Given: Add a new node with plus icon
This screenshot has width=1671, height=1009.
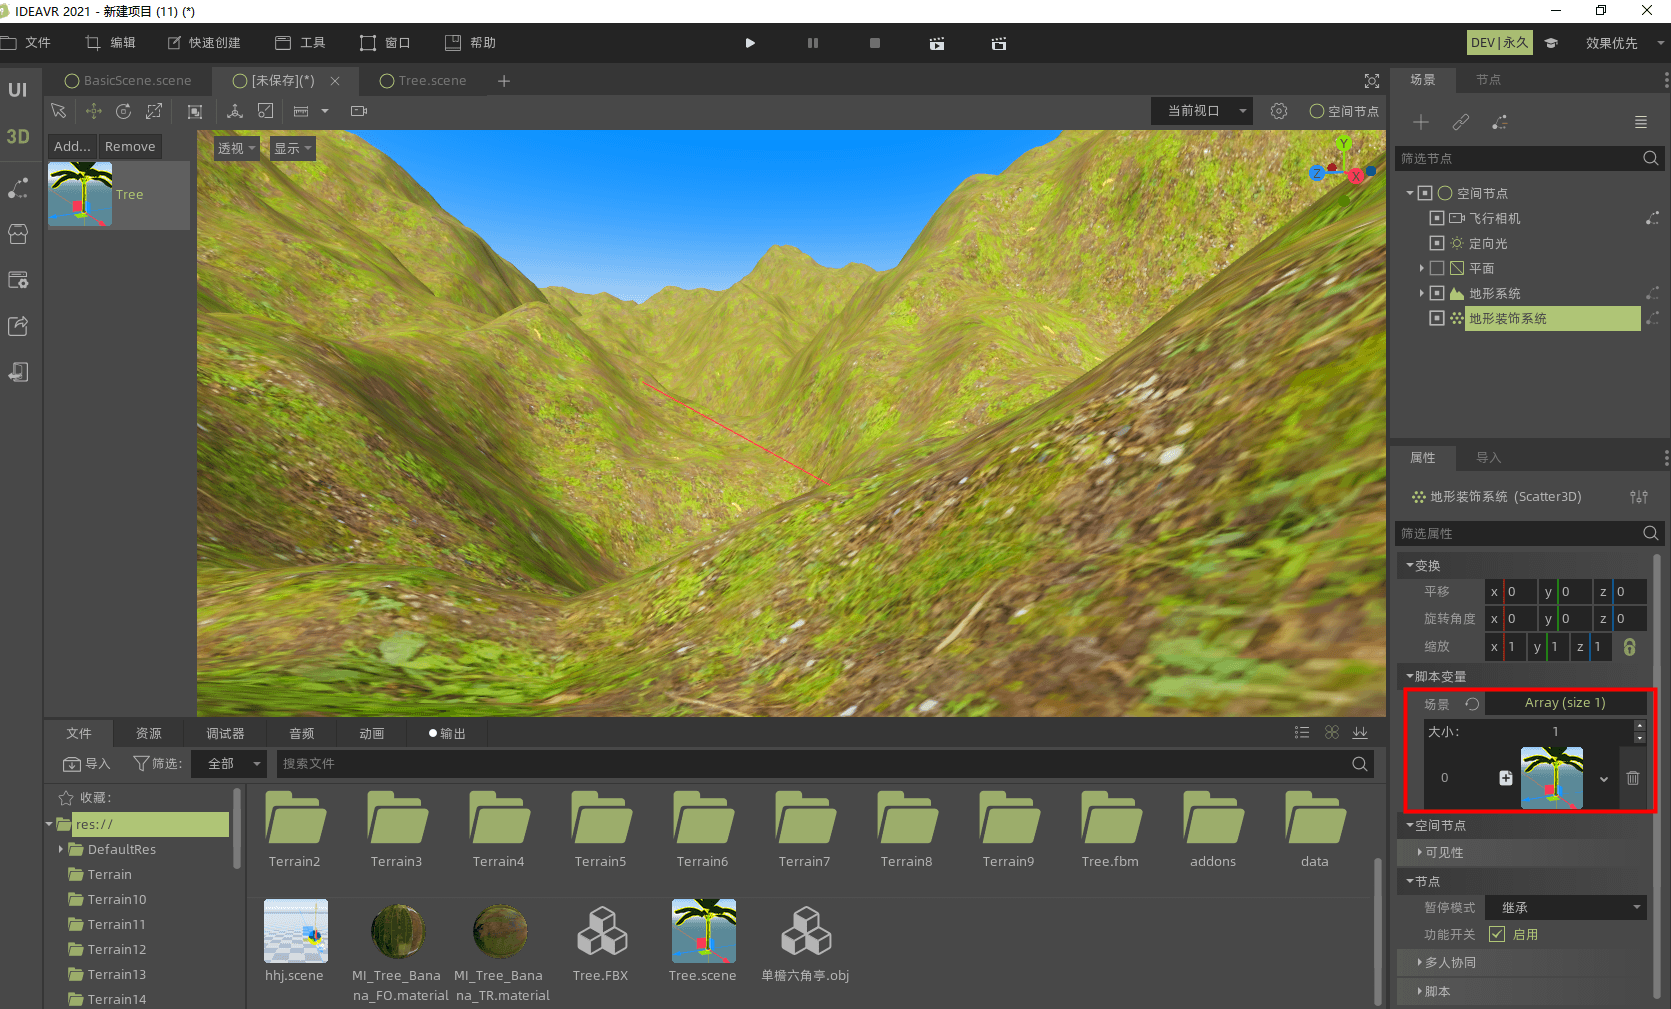Looking at the screenshot, I should click(x=1420, y=122).
